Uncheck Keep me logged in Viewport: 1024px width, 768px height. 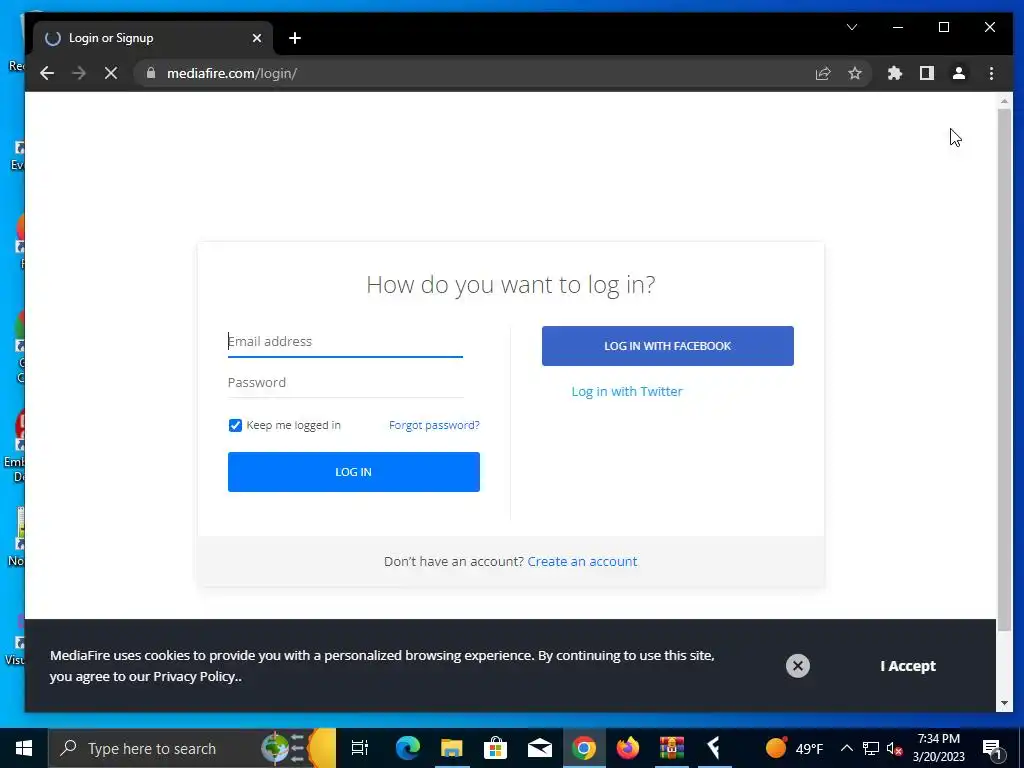coord(235,425)
